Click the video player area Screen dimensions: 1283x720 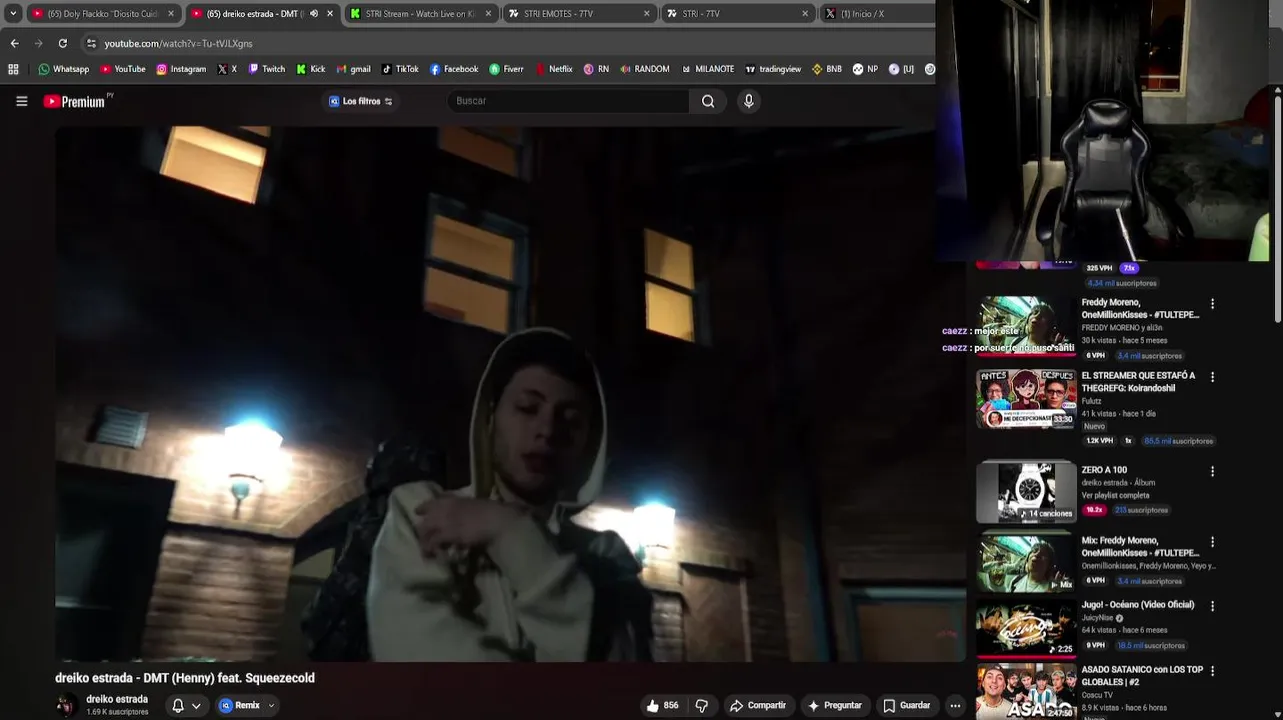pyautogui.click(x=510, y=393)
